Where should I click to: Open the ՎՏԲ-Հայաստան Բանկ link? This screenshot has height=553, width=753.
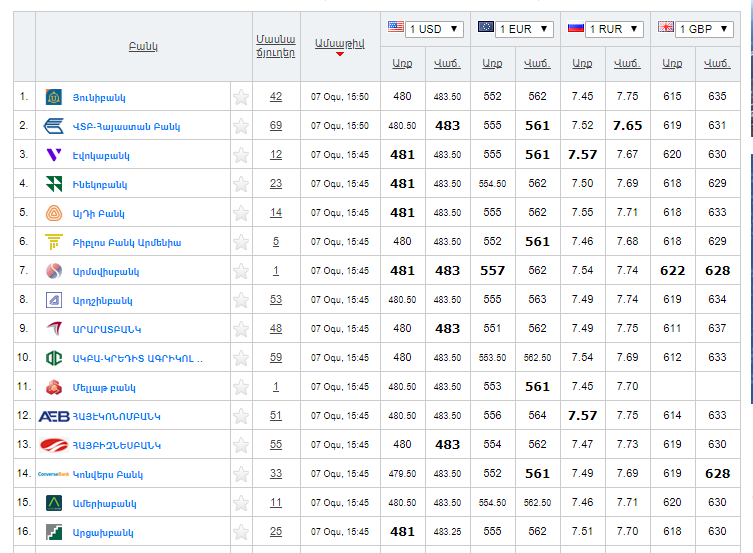pos(126,127)
